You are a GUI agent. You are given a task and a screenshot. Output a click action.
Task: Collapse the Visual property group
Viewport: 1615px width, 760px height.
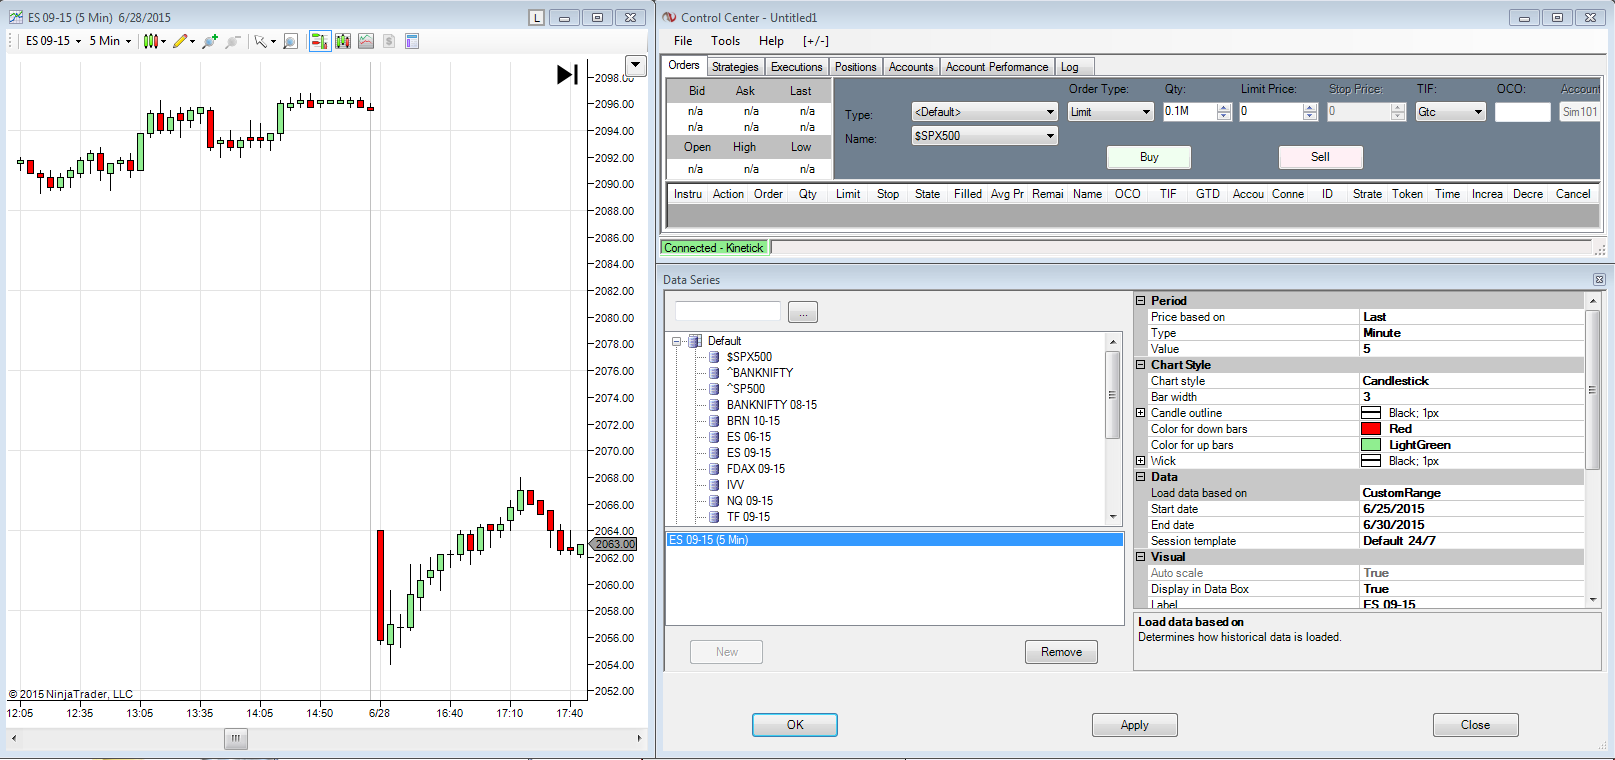click(1140, 557)
